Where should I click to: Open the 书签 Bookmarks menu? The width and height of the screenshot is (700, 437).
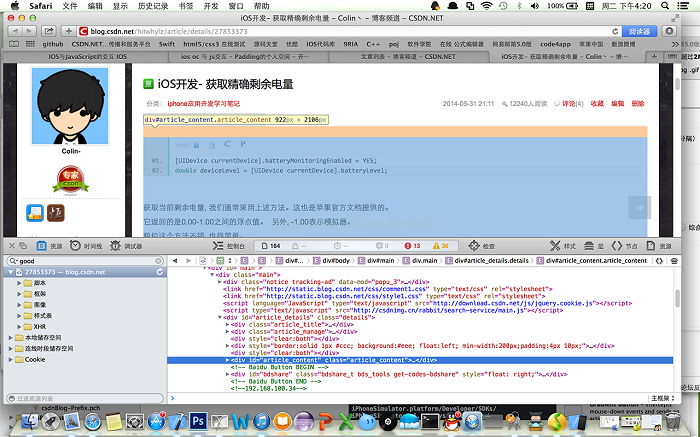pos(186,6)
